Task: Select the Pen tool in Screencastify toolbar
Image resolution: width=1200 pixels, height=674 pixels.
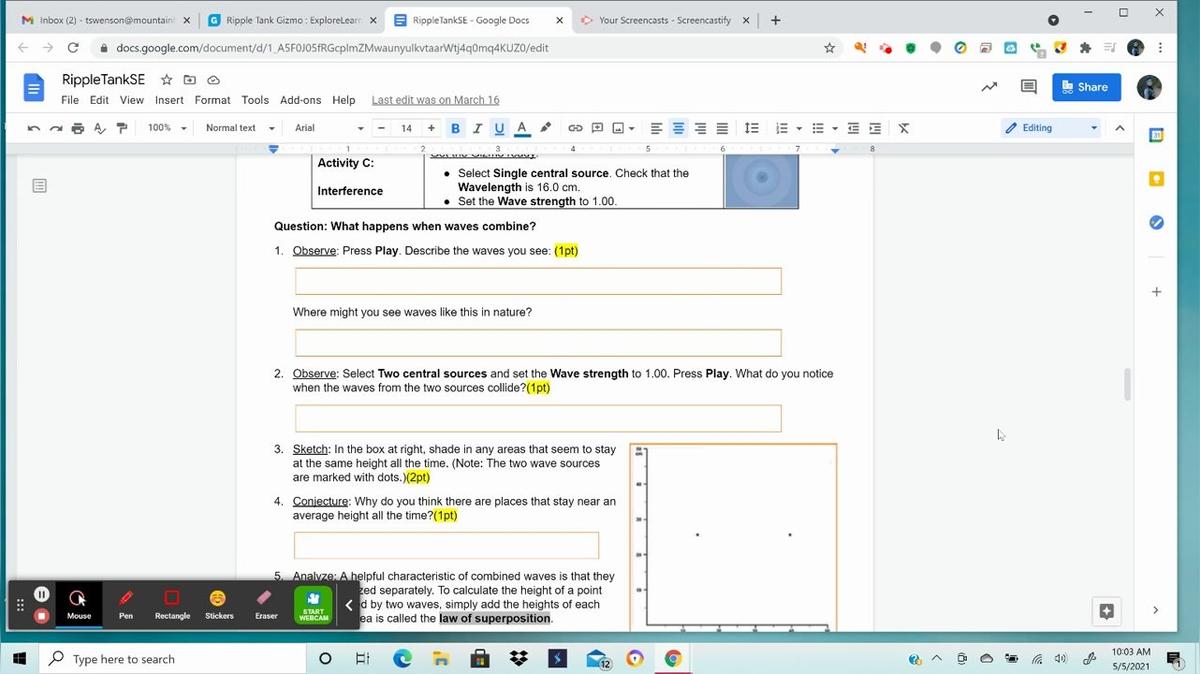Action: (x=126, y=604)
